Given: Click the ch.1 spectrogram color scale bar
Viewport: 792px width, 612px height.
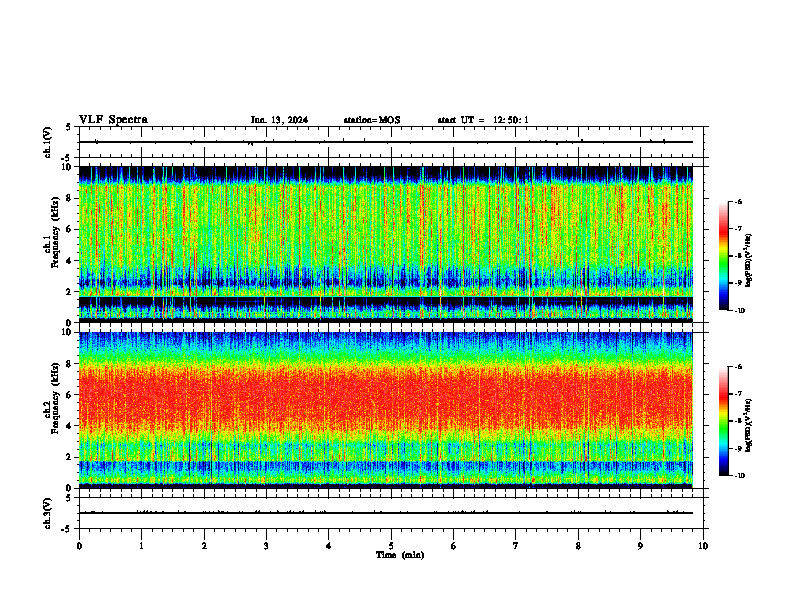Looking at the screenshot, I should tap(723, 256).
